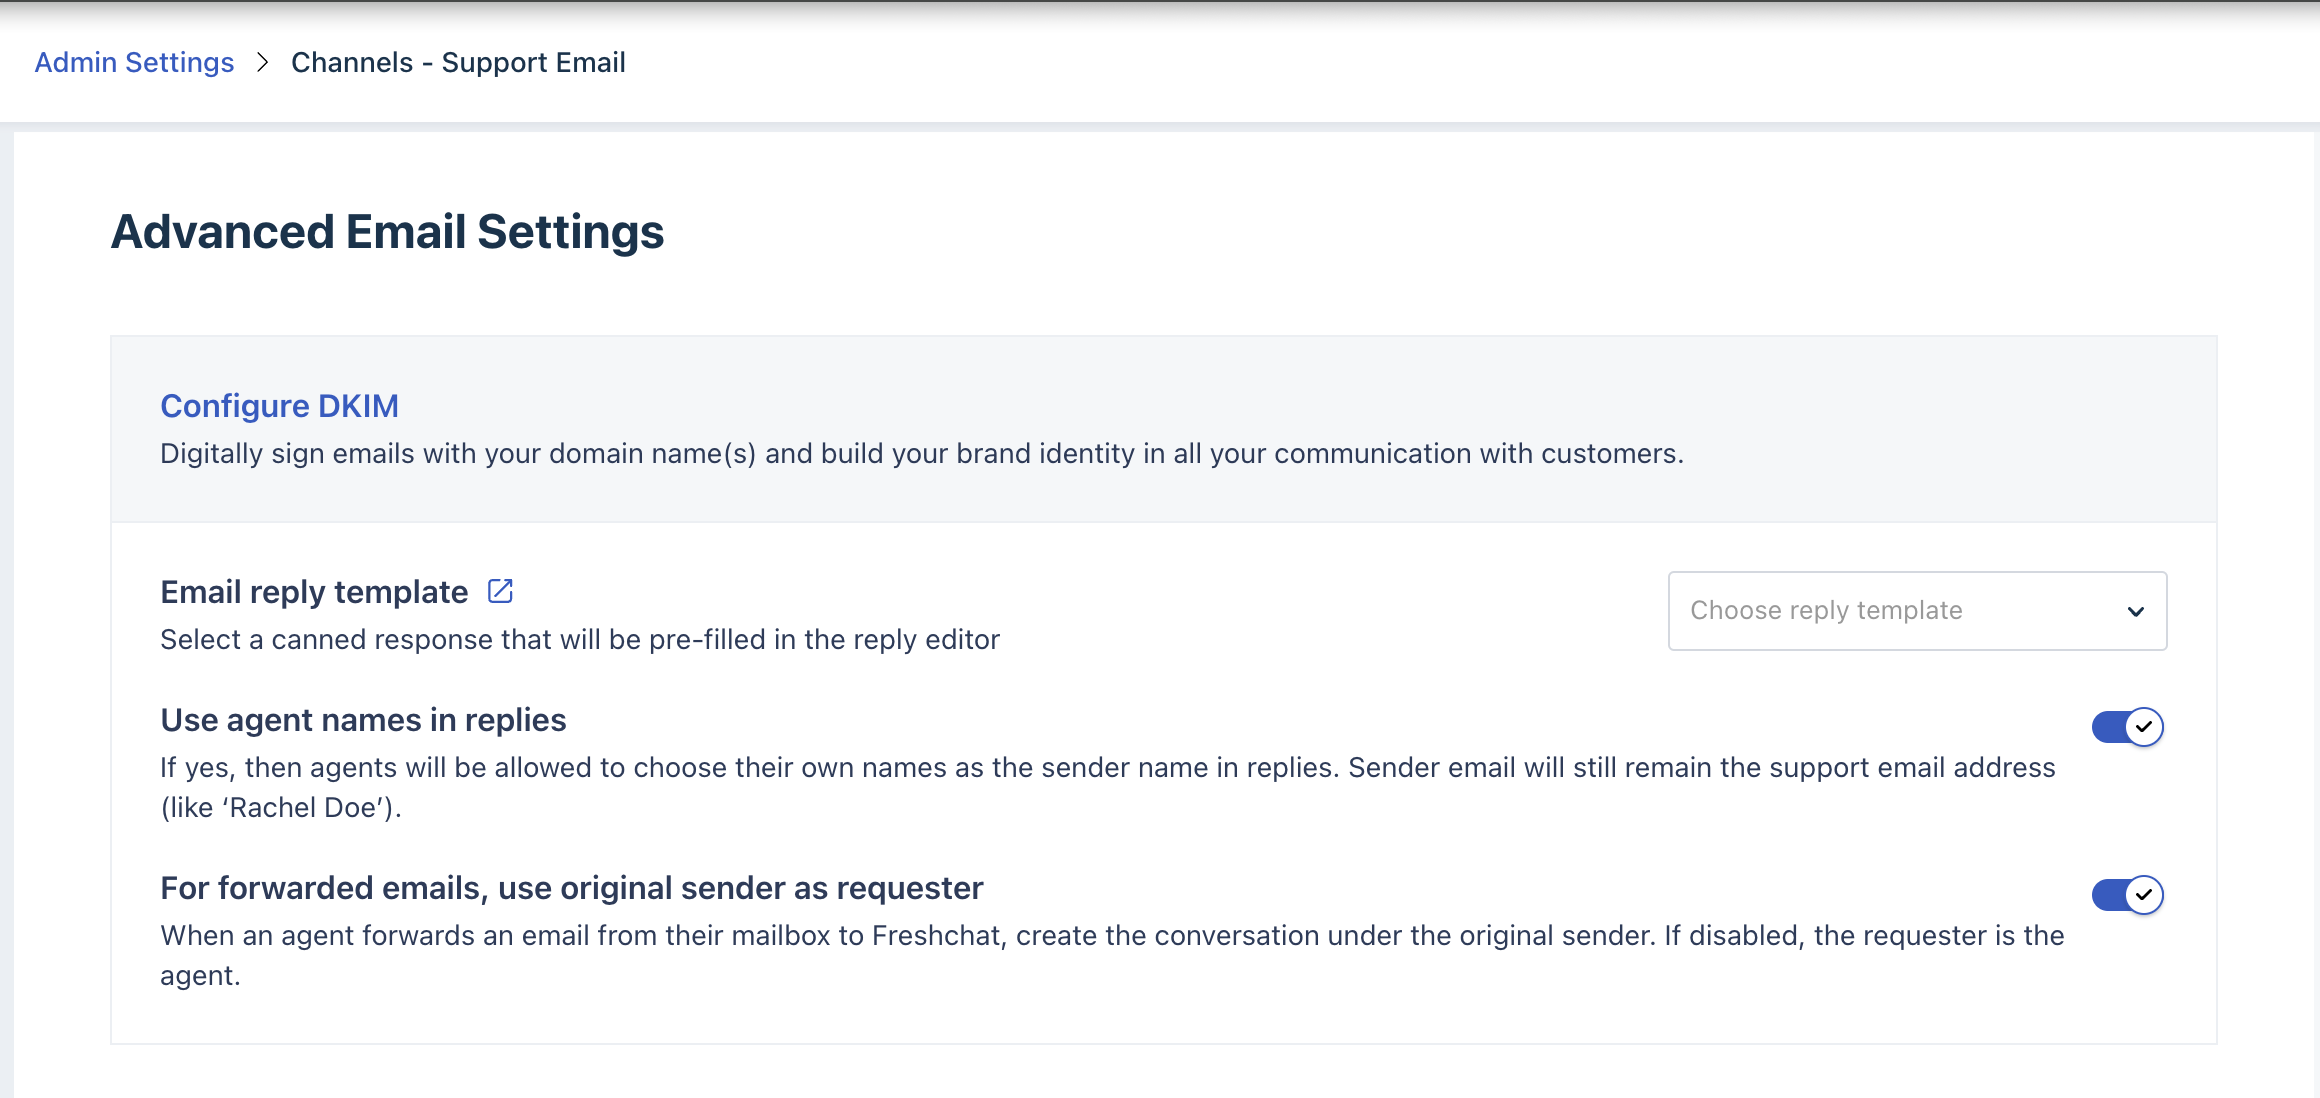Go back to Admin Settings breadcrumb

[134, 62]
